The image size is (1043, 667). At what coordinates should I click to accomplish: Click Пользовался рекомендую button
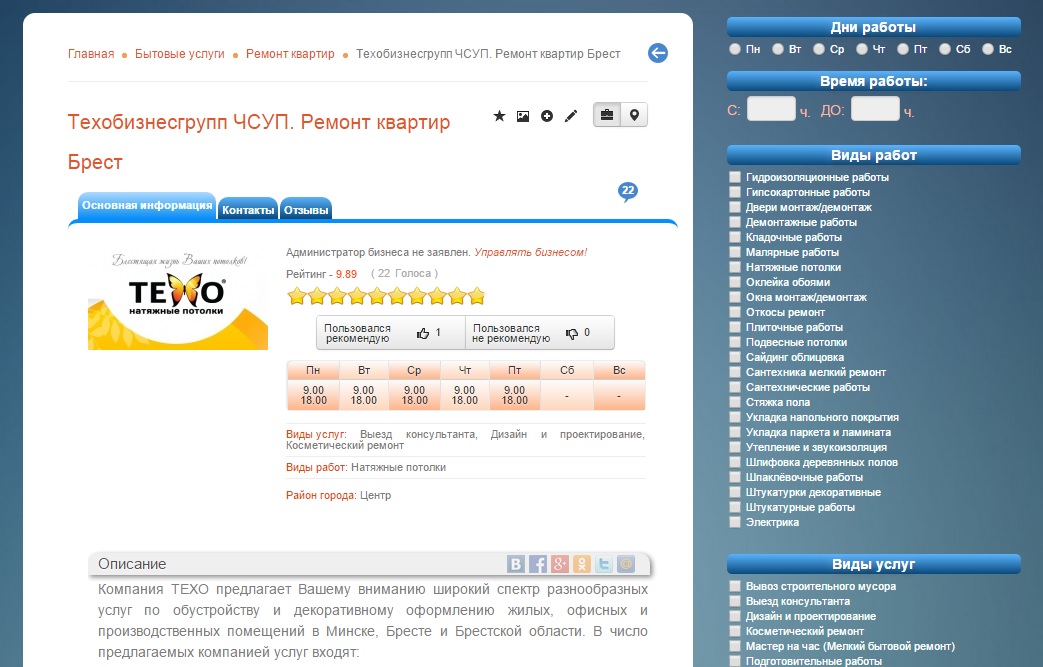click(390, 333)
